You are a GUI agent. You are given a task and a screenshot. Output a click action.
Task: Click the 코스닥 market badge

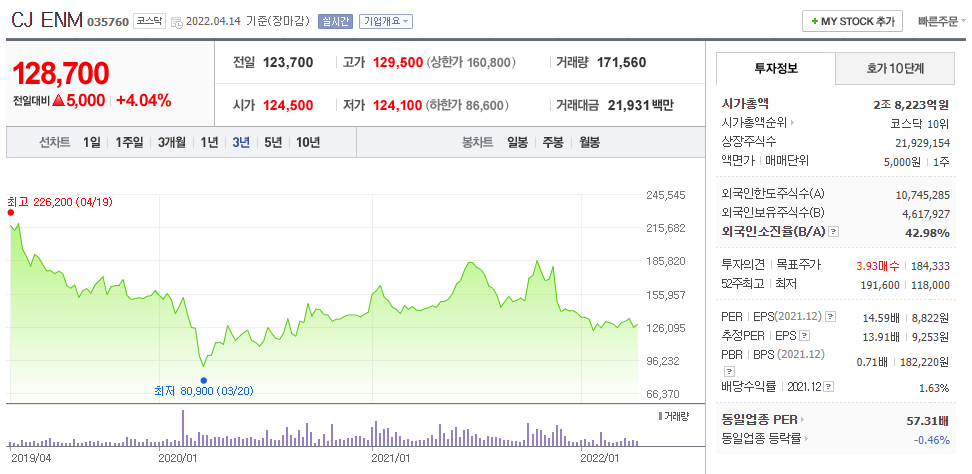point(149,21)
